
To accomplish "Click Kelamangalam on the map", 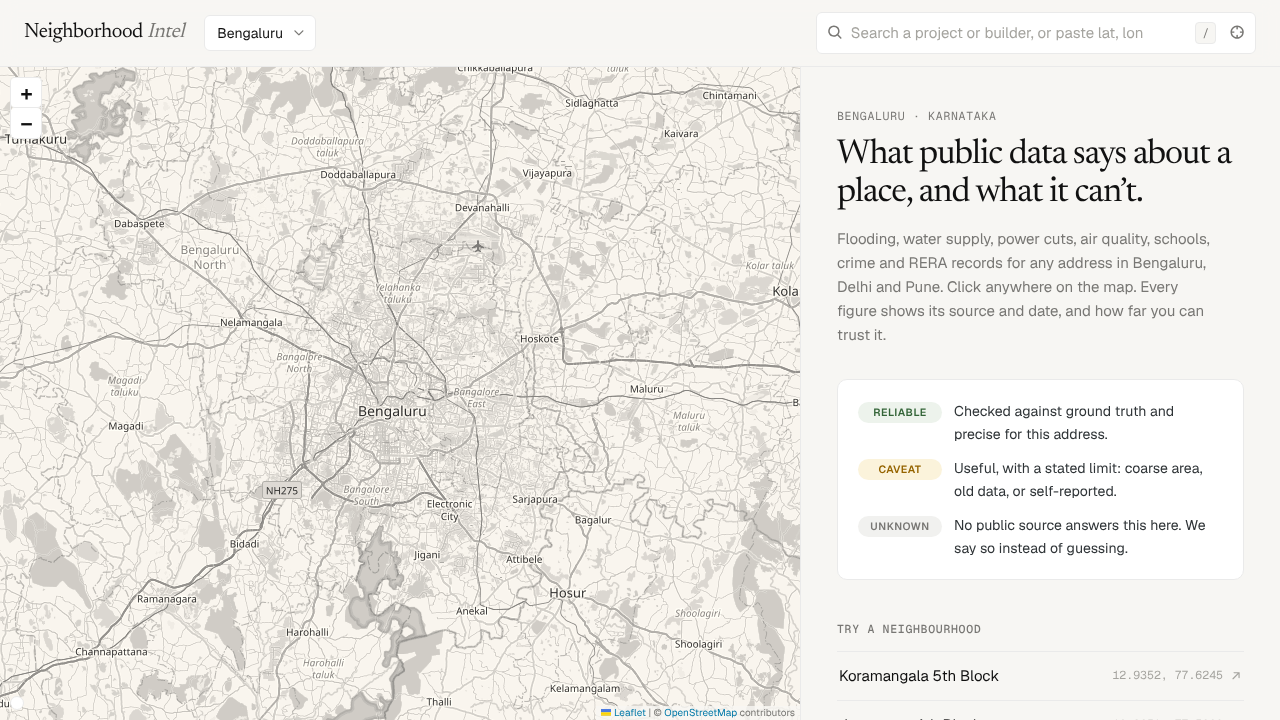I will 585,688.
